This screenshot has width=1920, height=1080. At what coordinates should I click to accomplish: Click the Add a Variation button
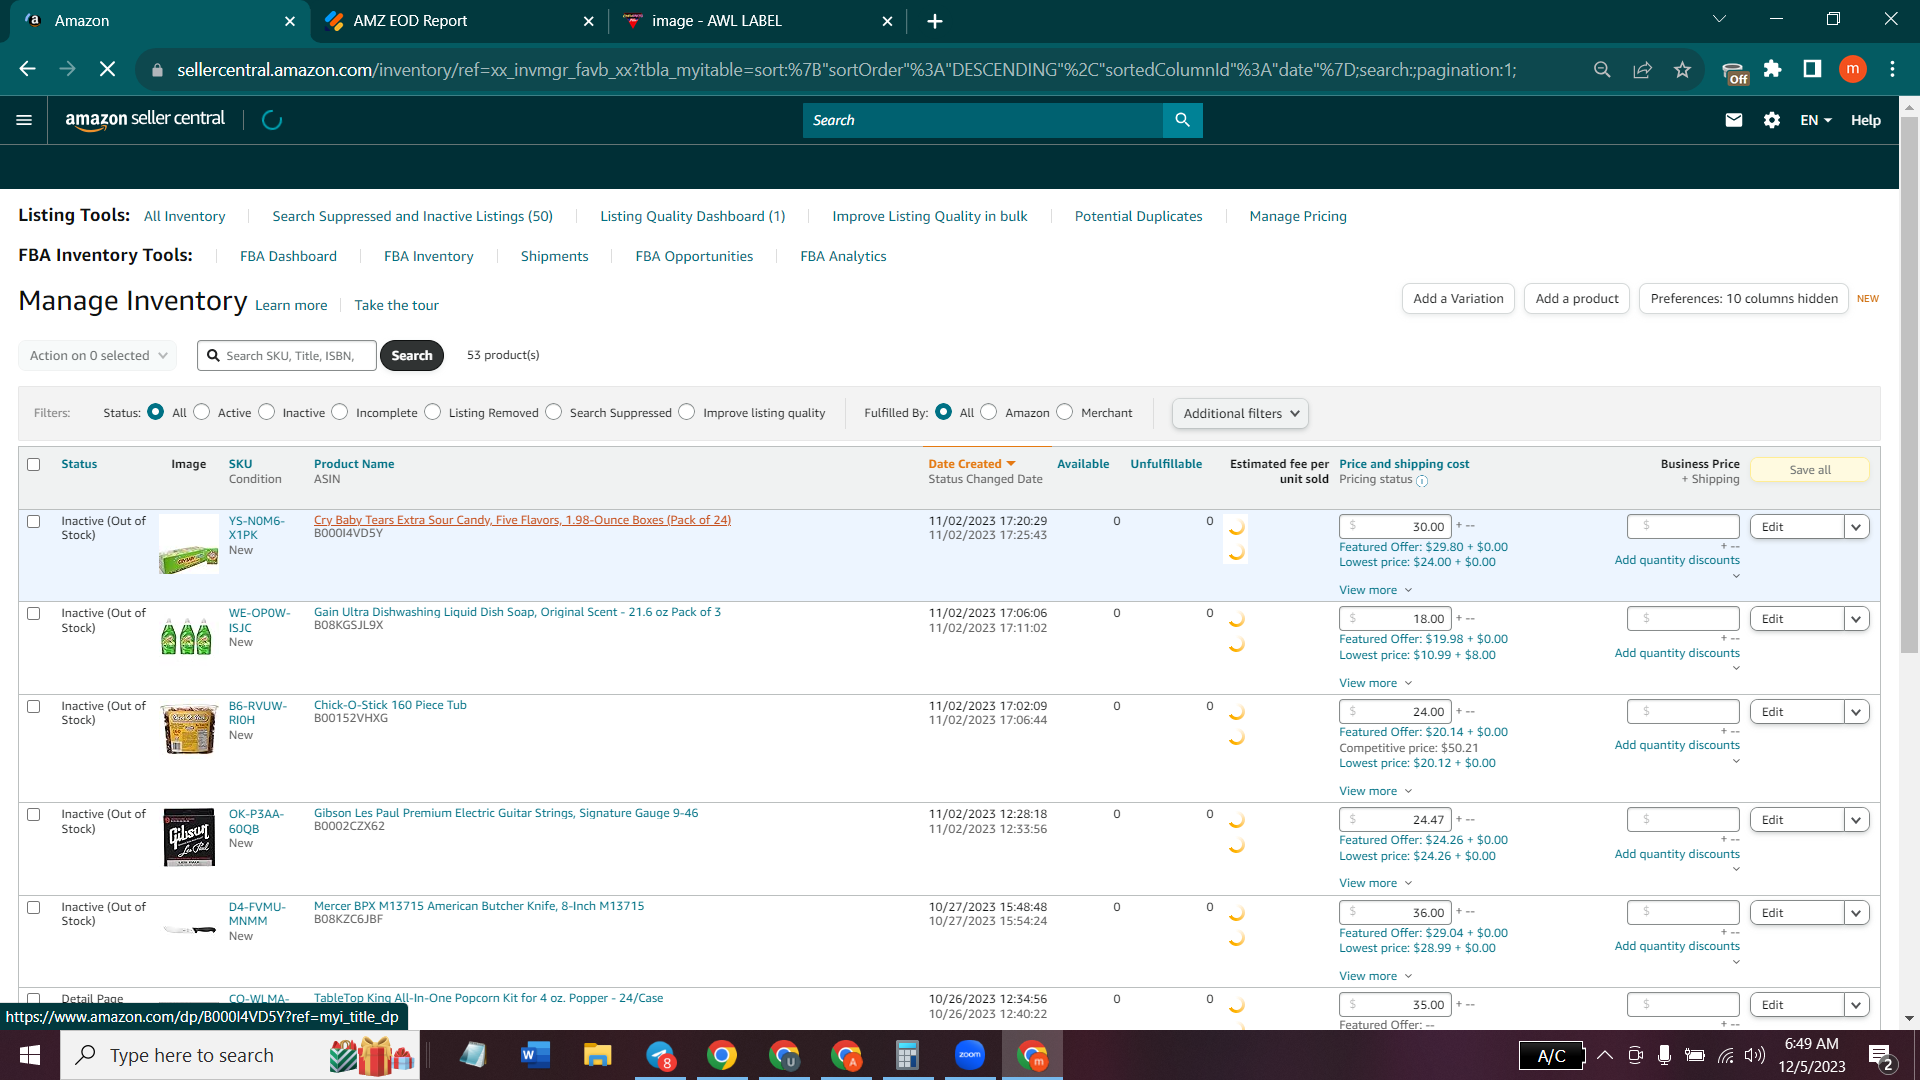pyautogui.click(x=1458, y=299)
